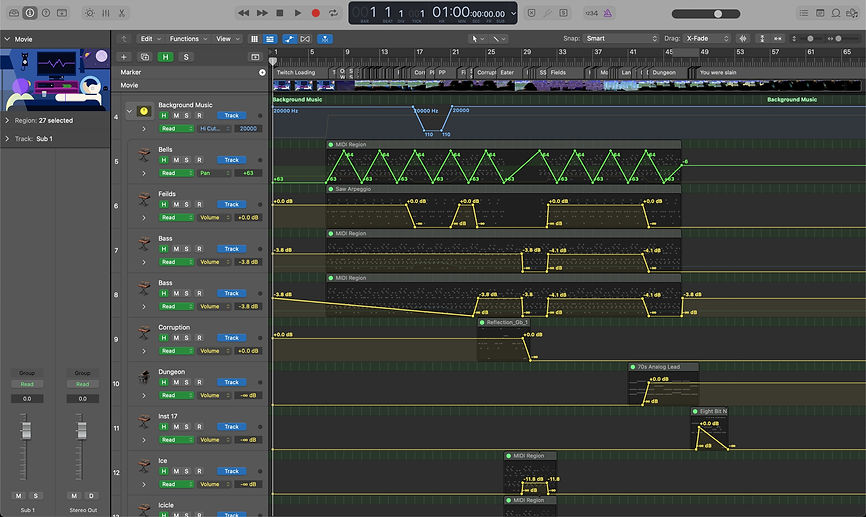Click the movie thumbnail preview
The width and height of the screenshot is (866, 517).
(x=55, y=80)
